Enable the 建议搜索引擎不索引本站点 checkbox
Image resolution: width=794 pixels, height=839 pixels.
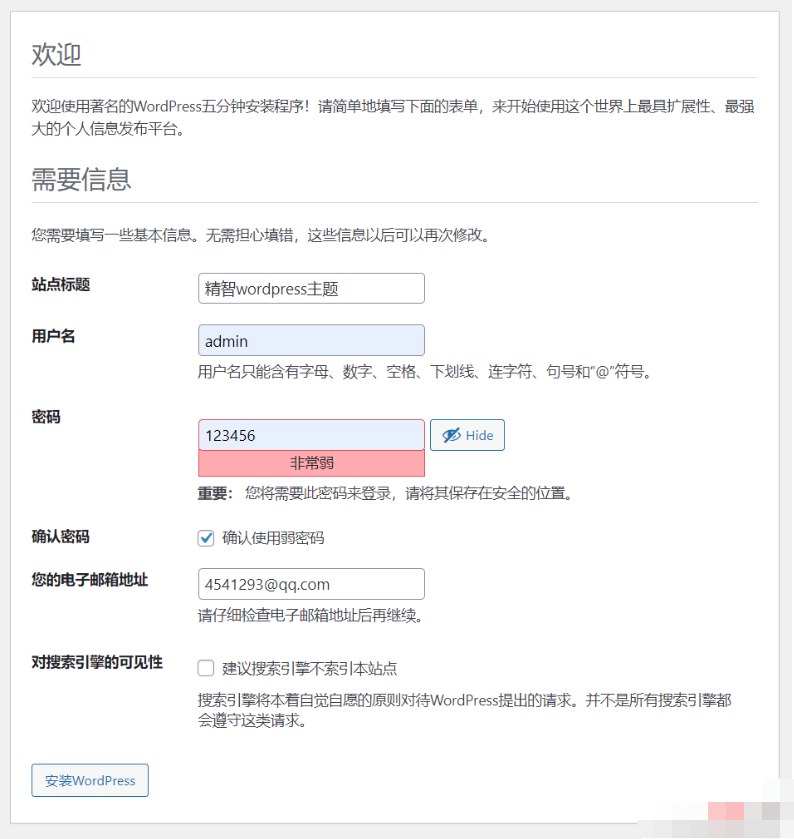tap(206, 668)
